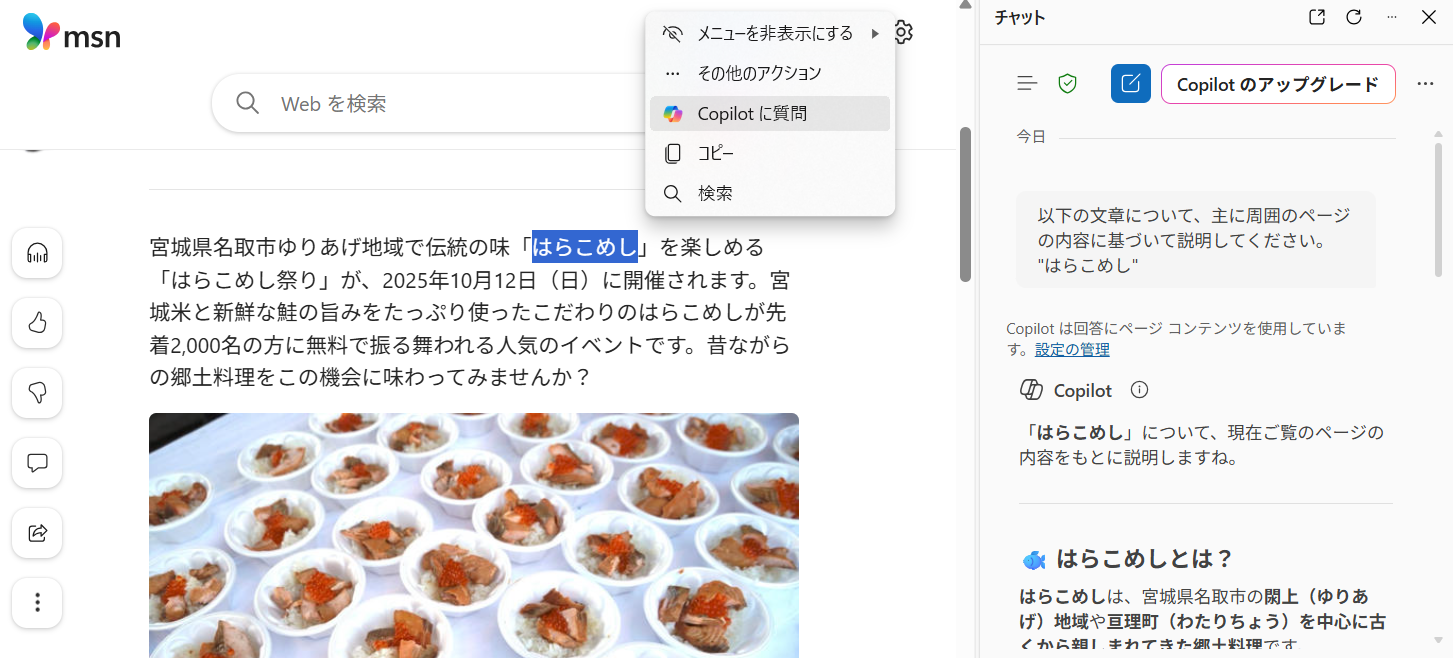Click the thumbs down dislike icon
The width and height of the screenshot is (1453, 658).
click(x=37, y=393)
